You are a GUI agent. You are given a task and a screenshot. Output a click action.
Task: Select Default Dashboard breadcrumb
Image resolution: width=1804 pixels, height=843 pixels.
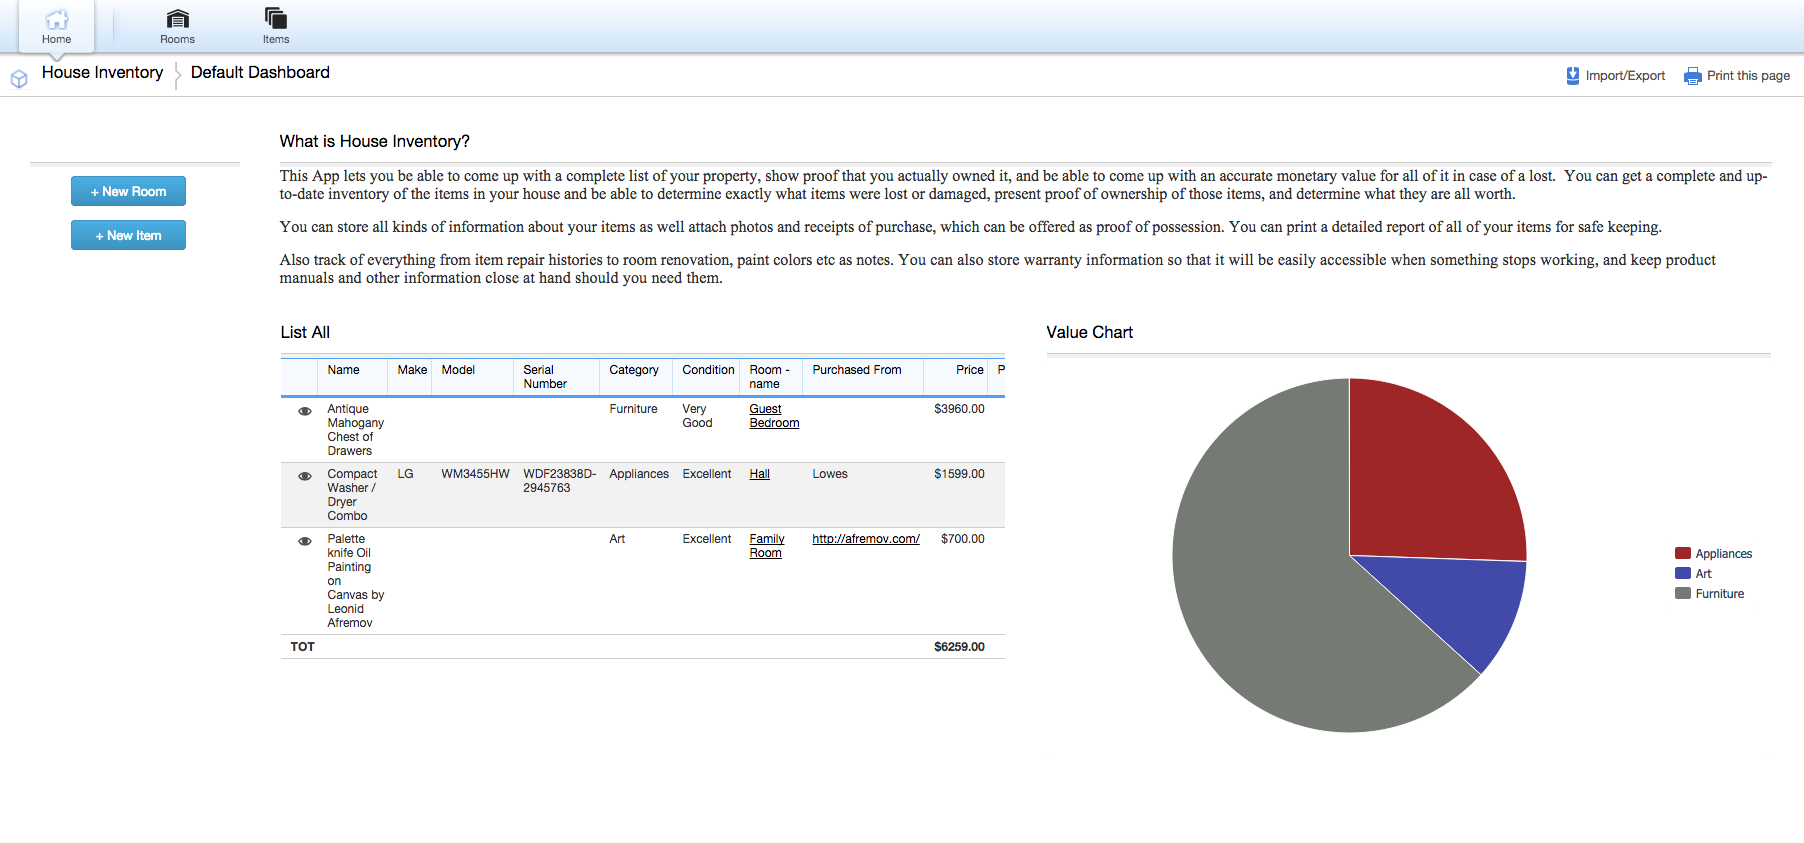pyautogui.click(x=260, y=72)
